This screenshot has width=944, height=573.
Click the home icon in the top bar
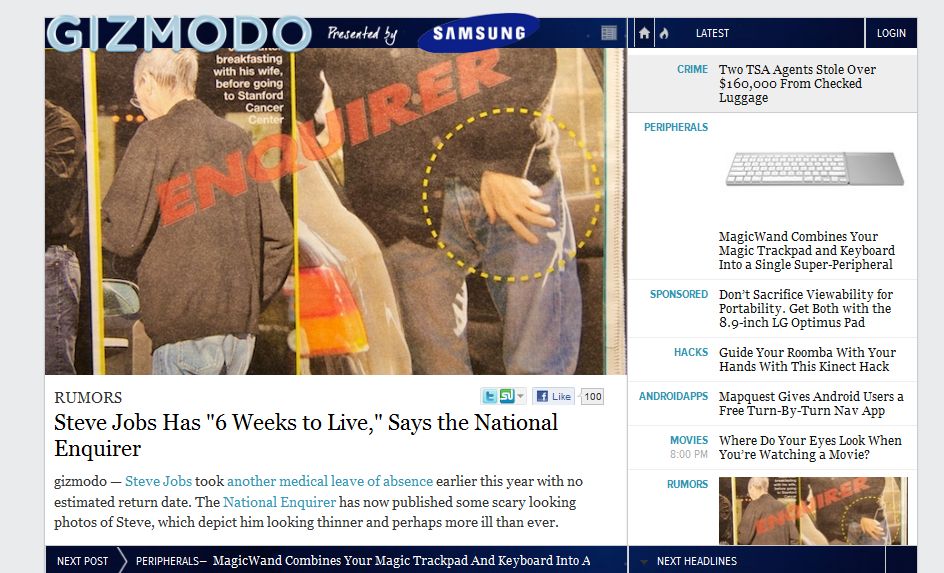pyautogui.click(x=644, y=33)
